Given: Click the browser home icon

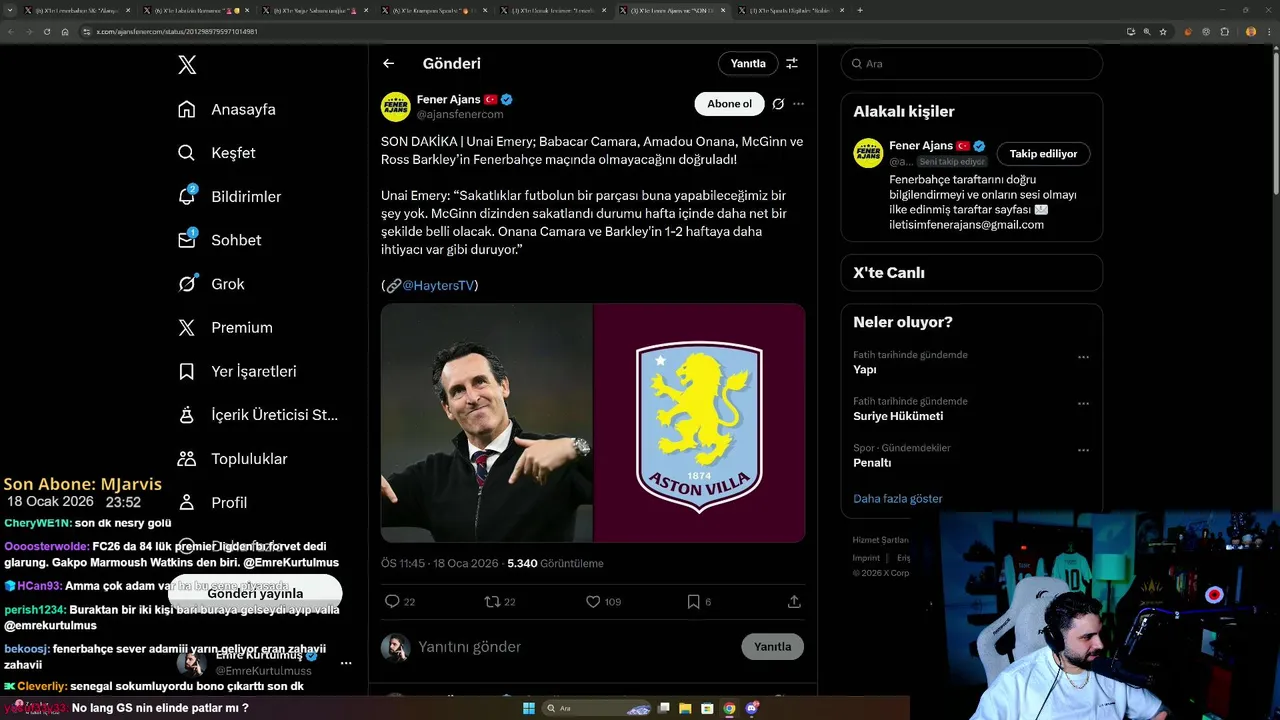Looking at the screenshot, I should (x=65, y=32).
